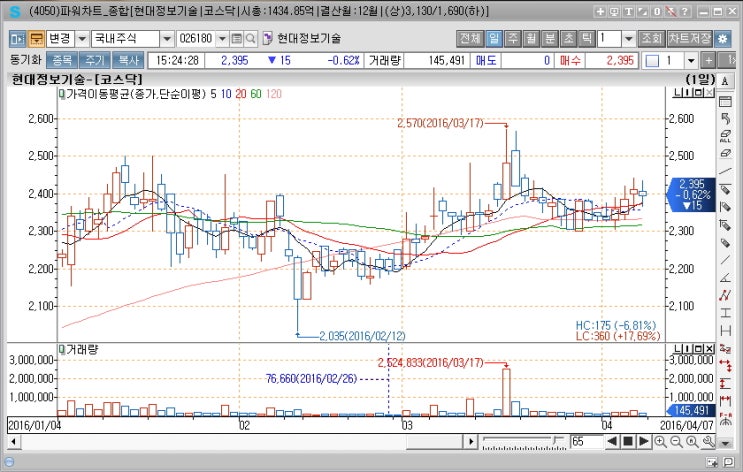
Task: Switch to second 초 chart period
Action: click(x=568, y=38)
